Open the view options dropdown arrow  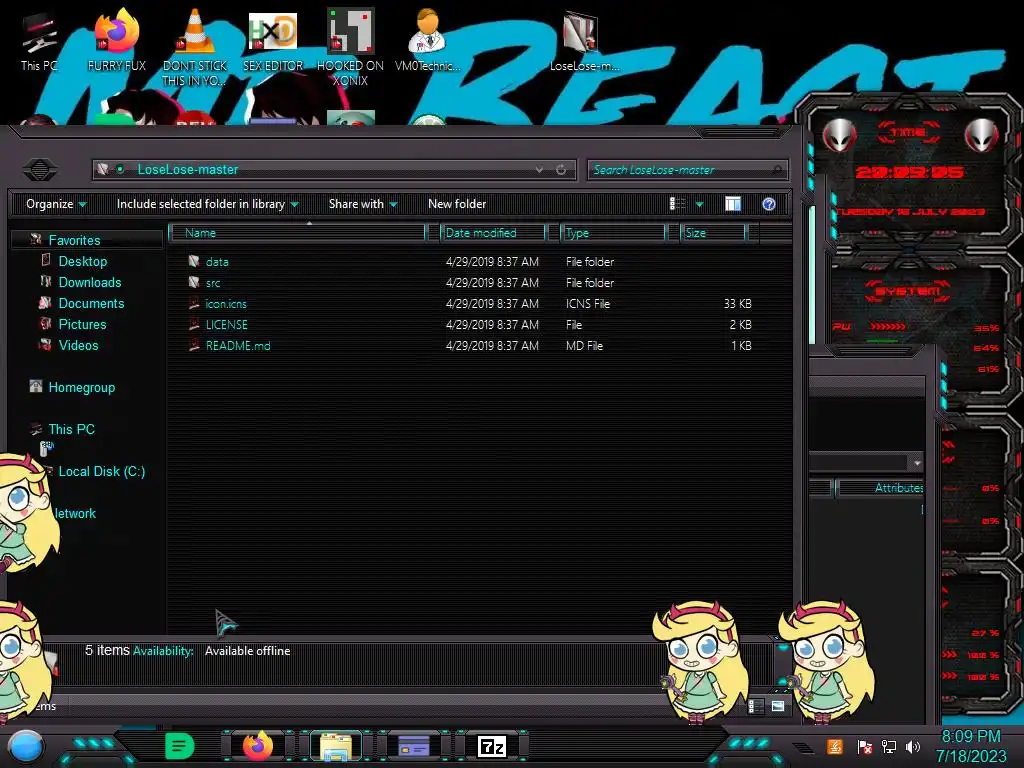pyautogui.click(x=699, y=204)
